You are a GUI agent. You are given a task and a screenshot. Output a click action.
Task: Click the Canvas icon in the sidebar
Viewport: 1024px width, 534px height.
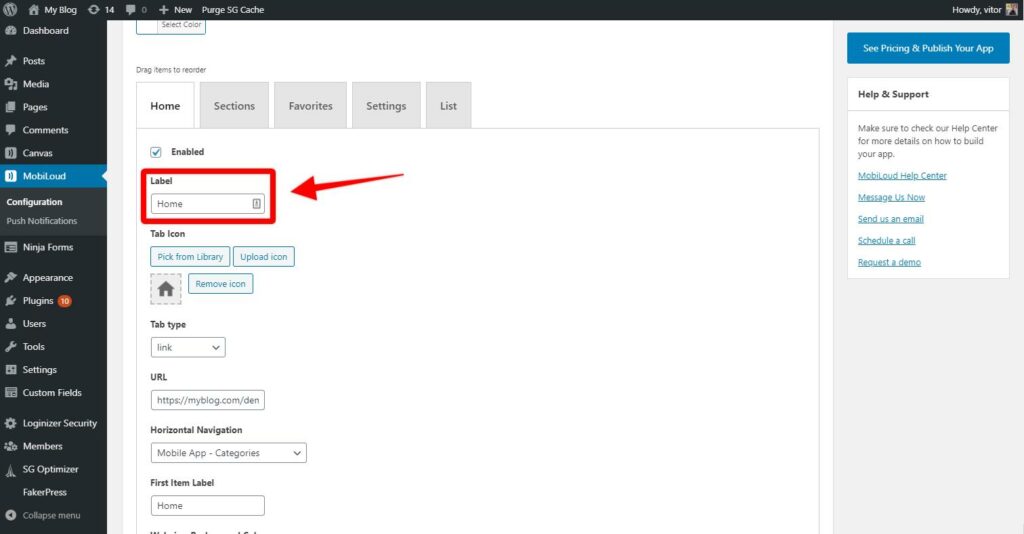10,153
